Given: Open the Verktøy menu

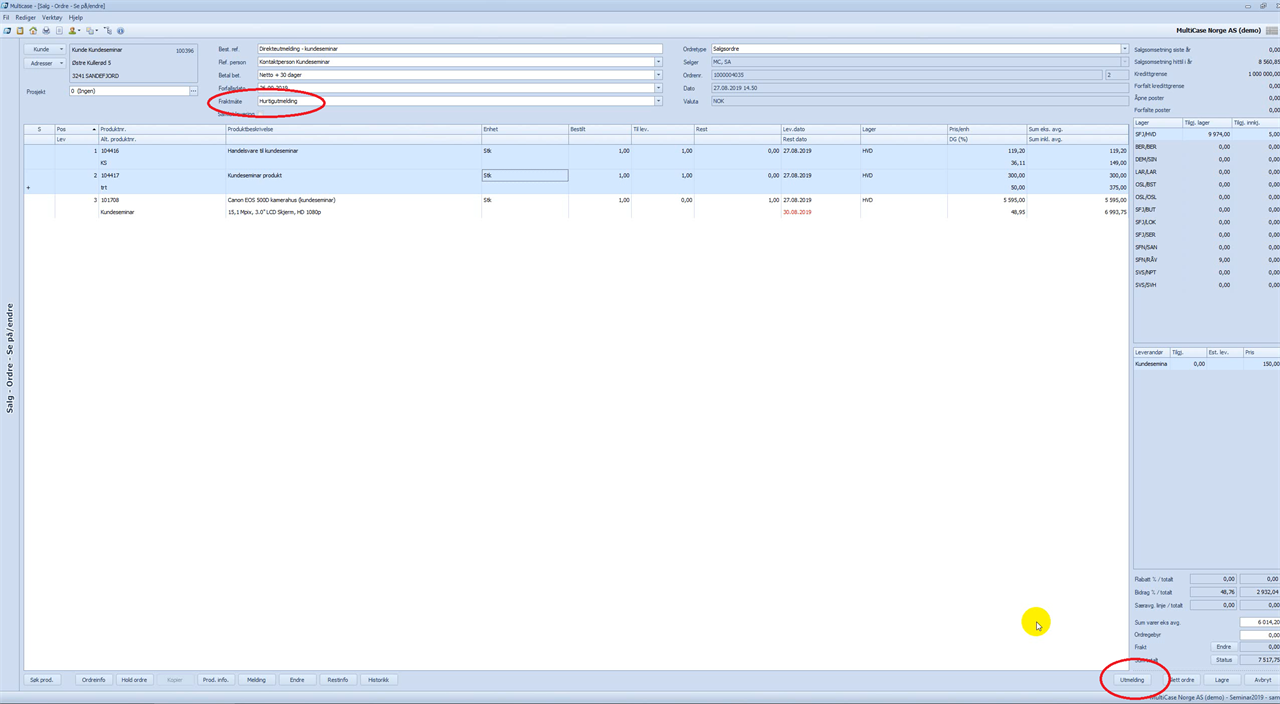Looking at the screenshot, I should coord(52,18).
